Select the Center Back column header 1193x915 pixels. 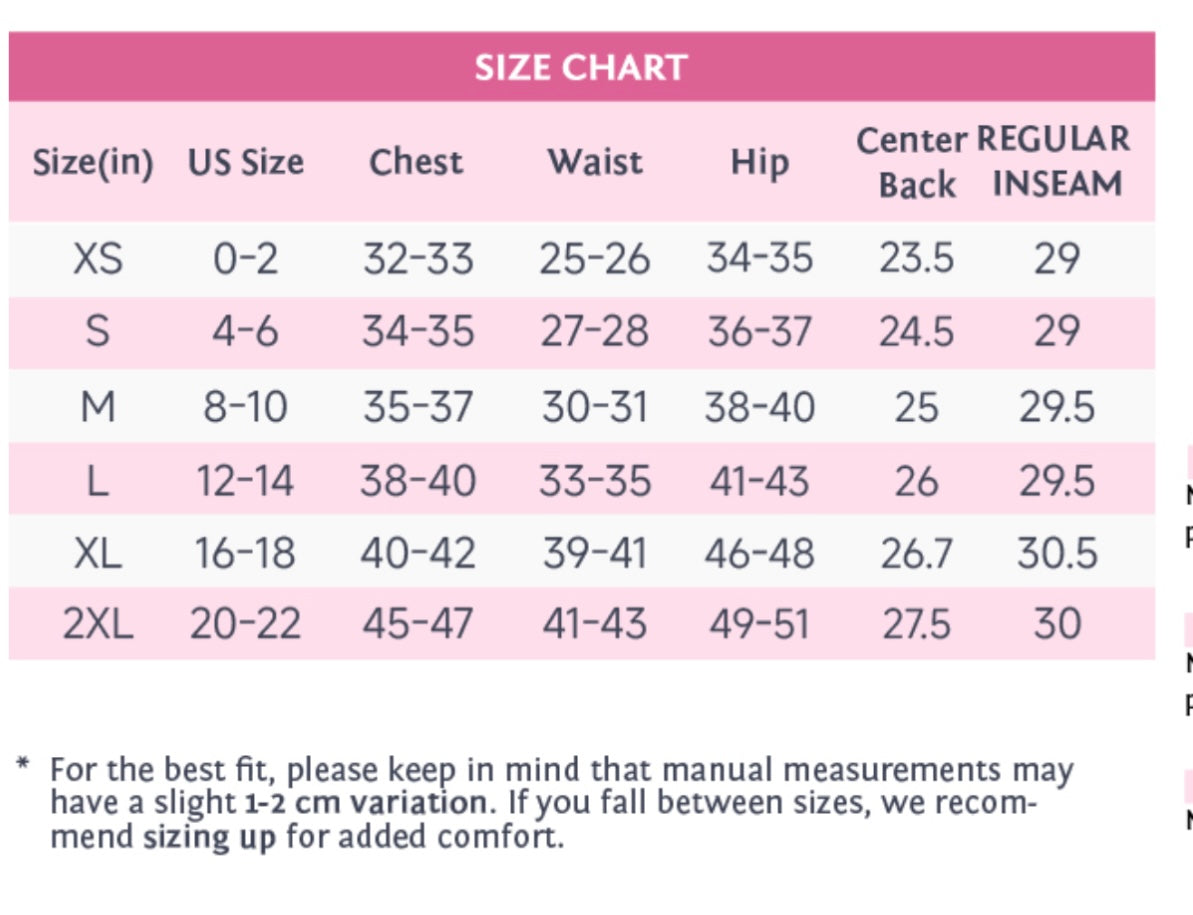914,163
